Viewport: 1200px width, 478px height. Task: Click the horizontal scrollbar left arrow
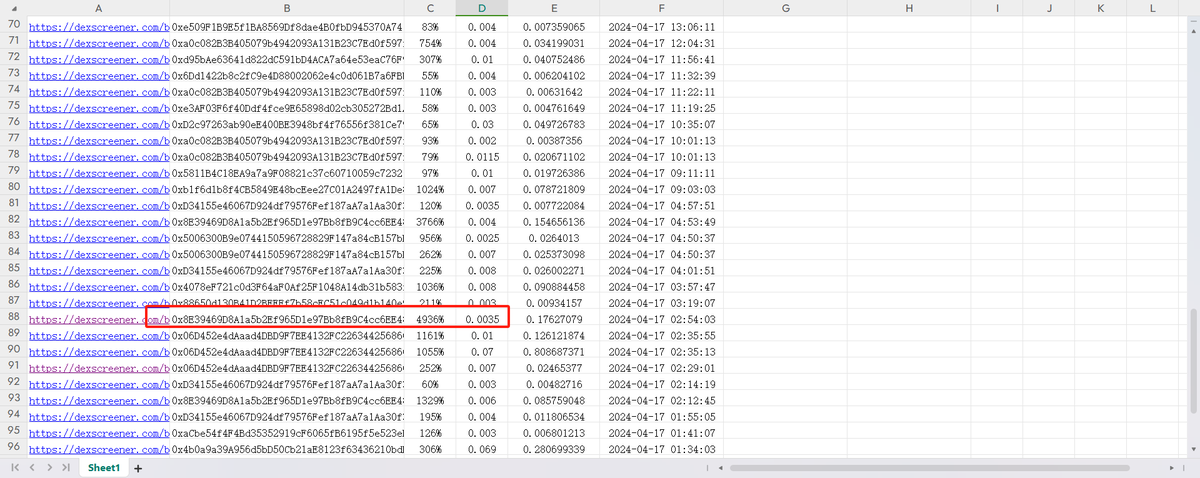(x=721, y=467)
